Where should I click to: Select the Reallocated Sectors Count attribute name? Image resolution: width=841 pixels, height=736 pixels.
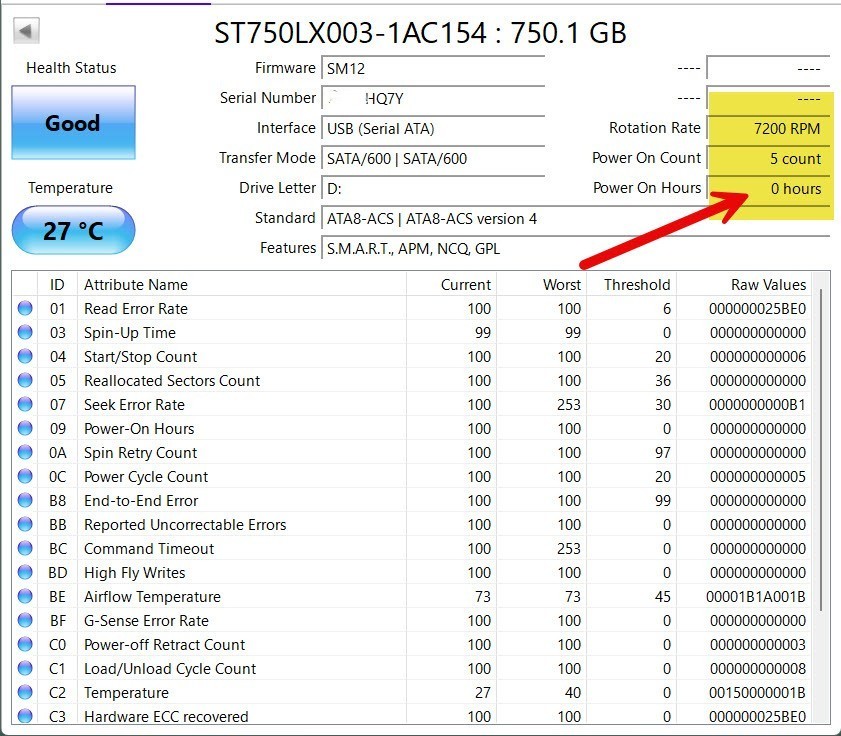coord(172,380)
